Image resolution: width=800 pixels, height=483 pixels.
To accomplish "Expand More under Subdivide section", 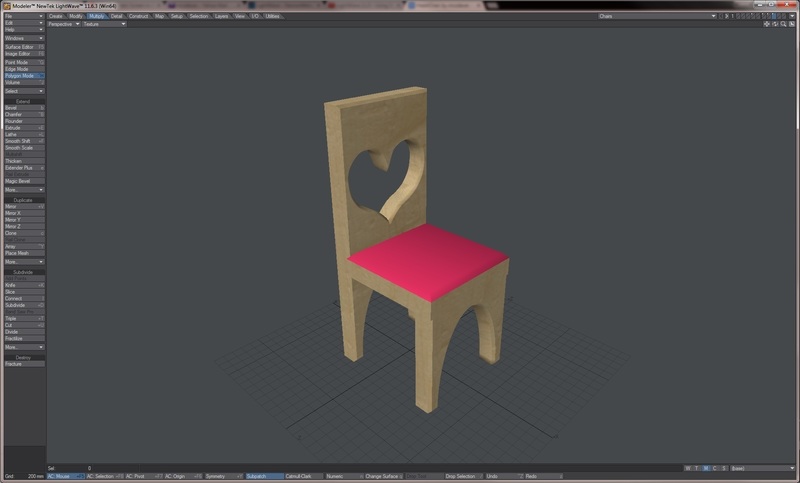I will click(x=24, y=347).
